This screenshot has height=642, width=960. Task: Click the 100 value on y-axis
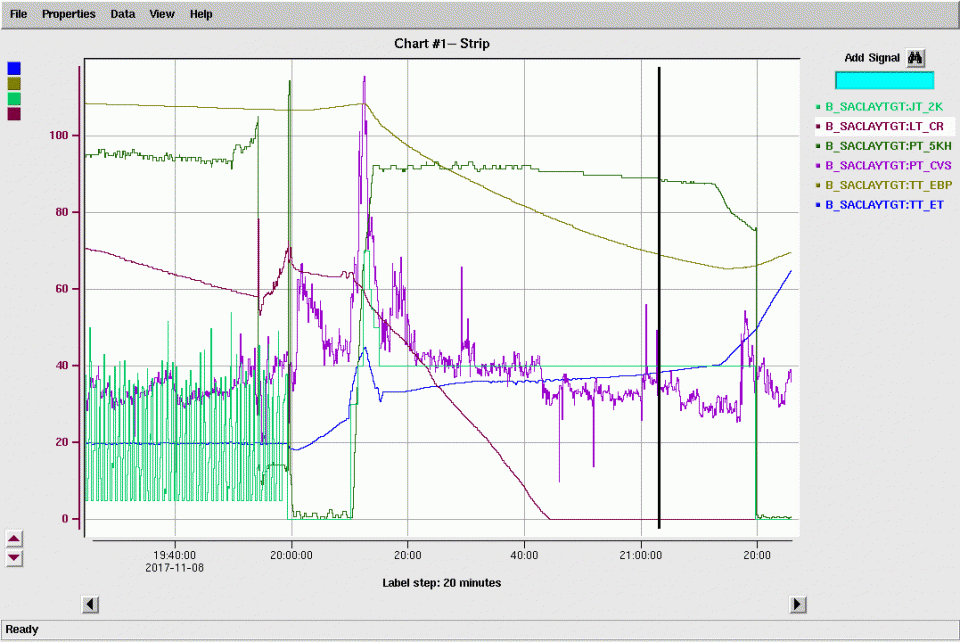coord(59,135)
